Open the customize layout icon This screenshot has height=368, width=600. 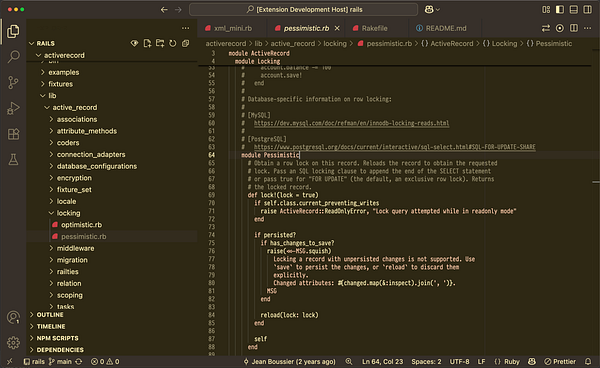click(546, 10)
